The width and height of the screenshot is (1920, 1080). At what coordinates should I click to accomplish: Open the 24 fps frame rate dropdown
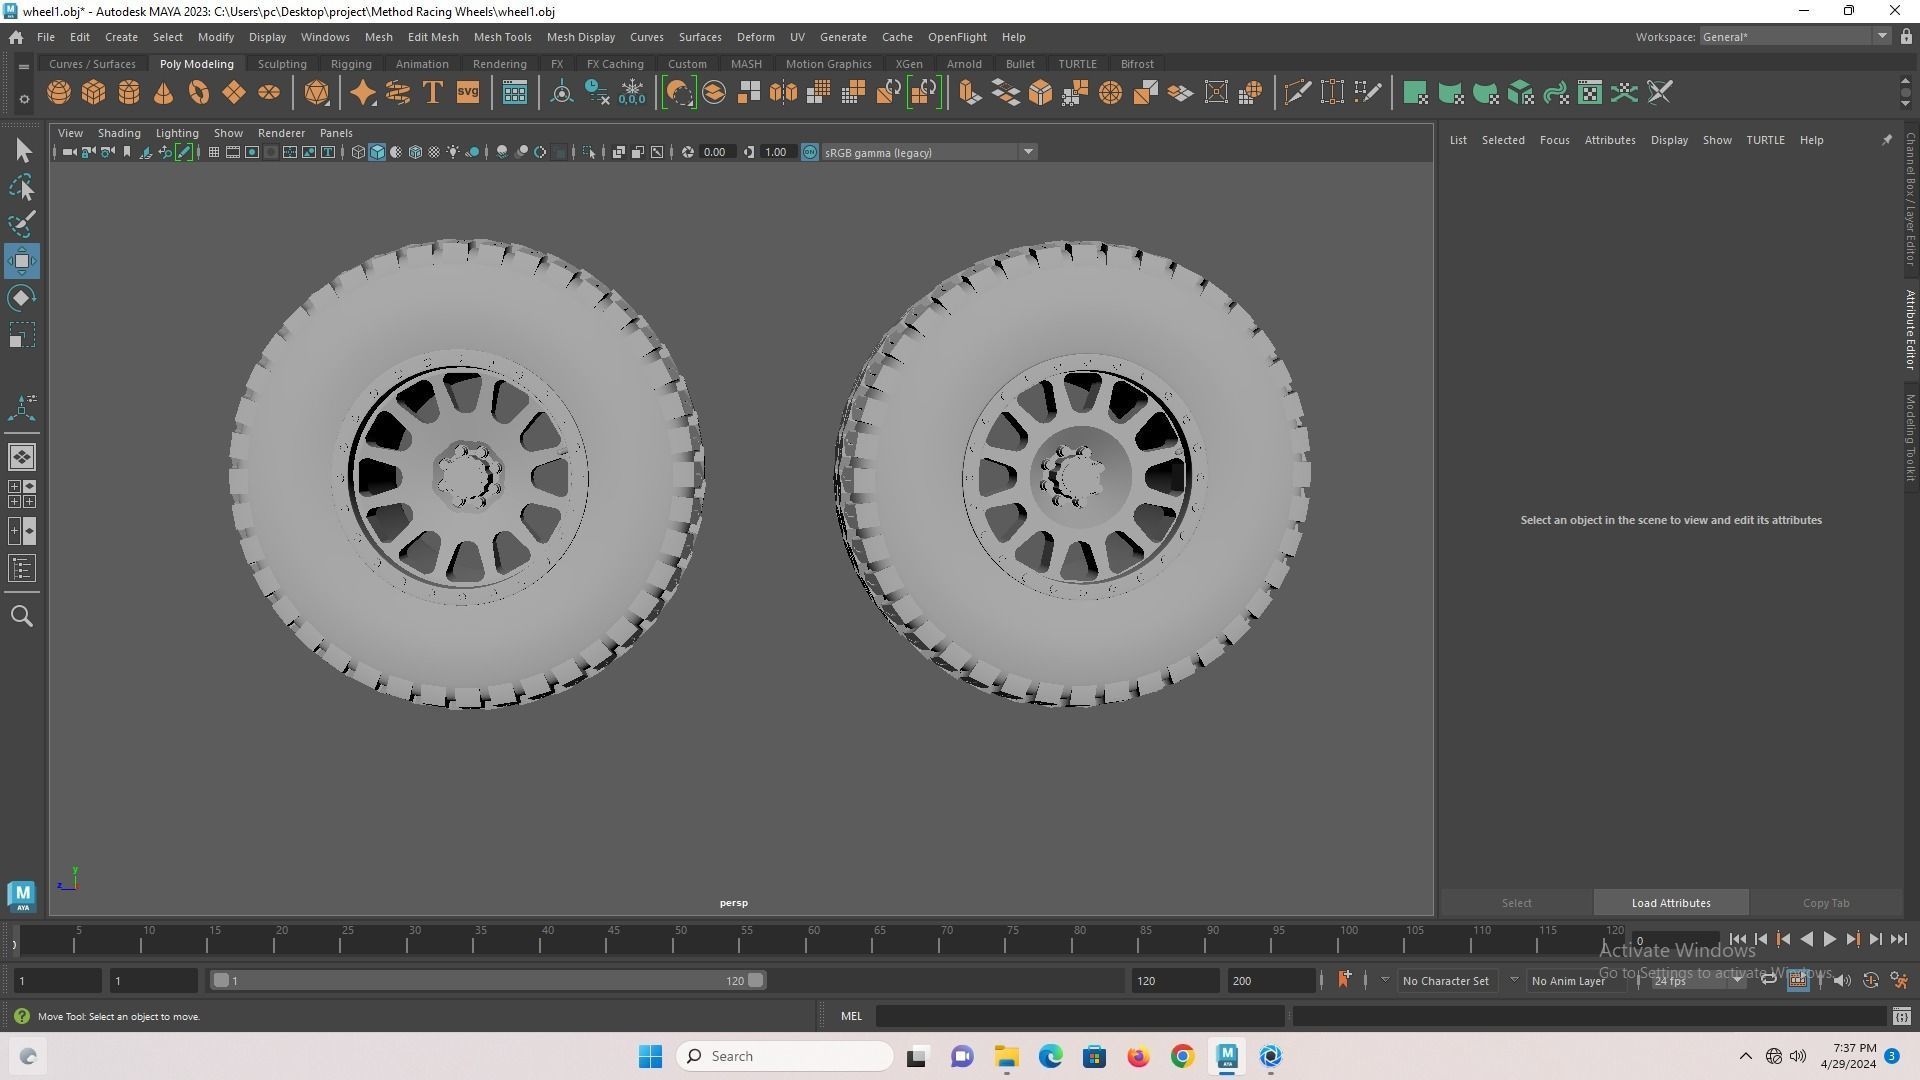[1698, 981]
